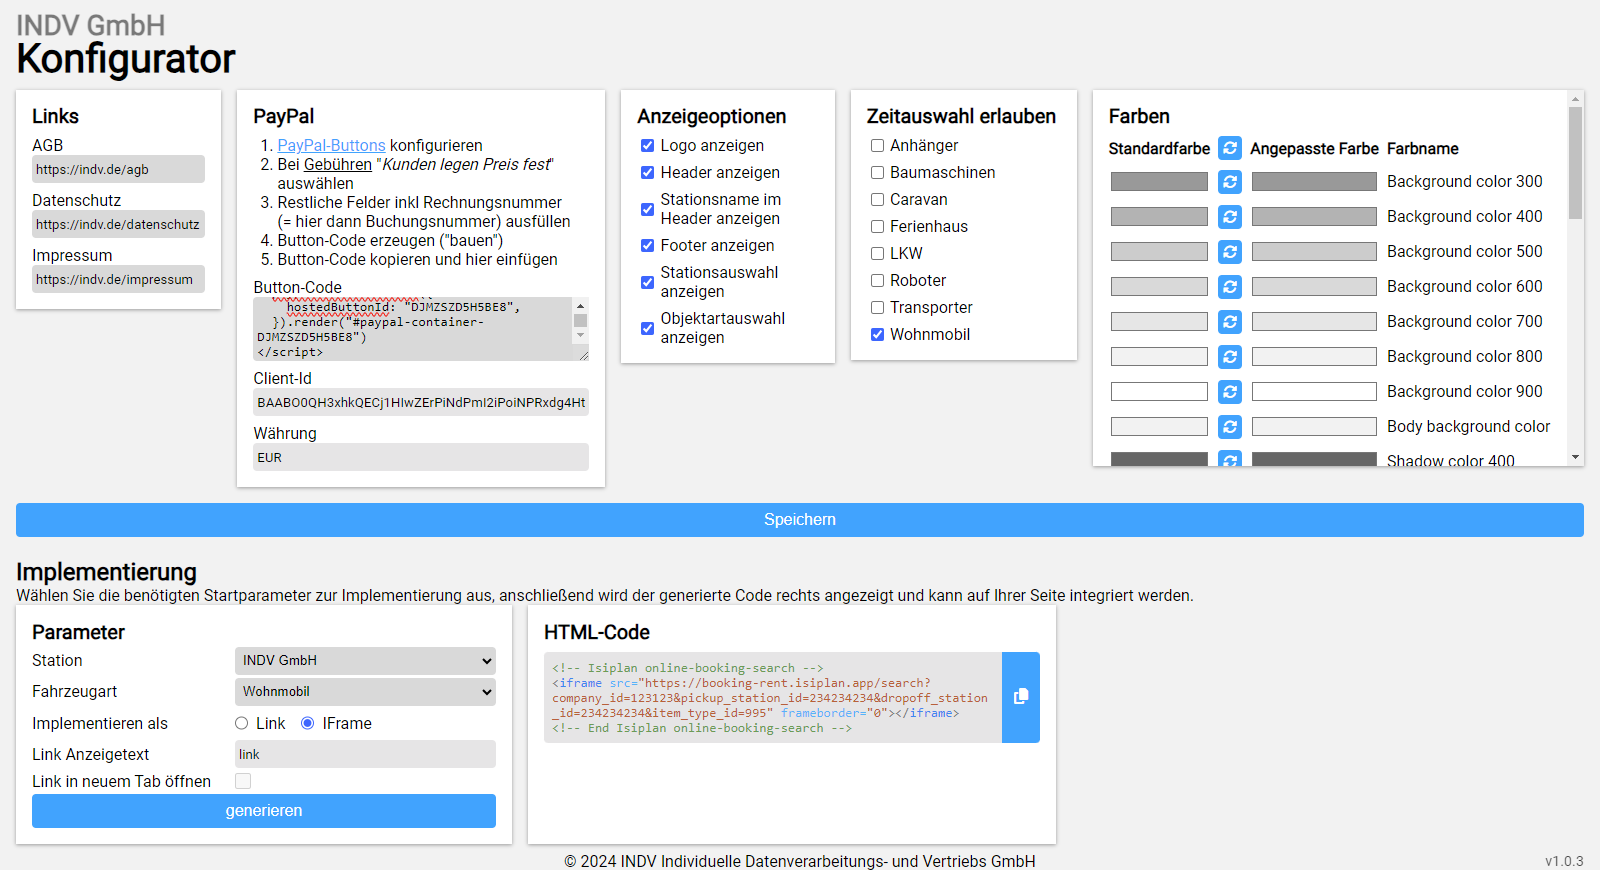Open the Fahrzeugart dropdown showing Wohnmobil
The width and height of the screenshot is (1600, 870).
pyautogui.click(x=365, y=692)
